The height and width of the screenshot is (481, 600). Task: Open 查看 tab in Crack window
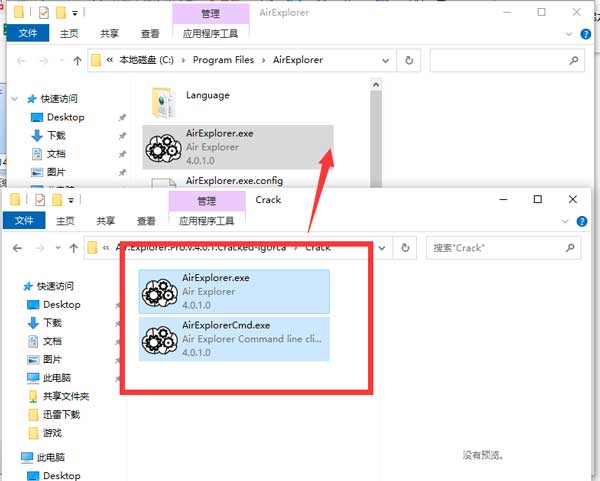(x=146, y=221)
